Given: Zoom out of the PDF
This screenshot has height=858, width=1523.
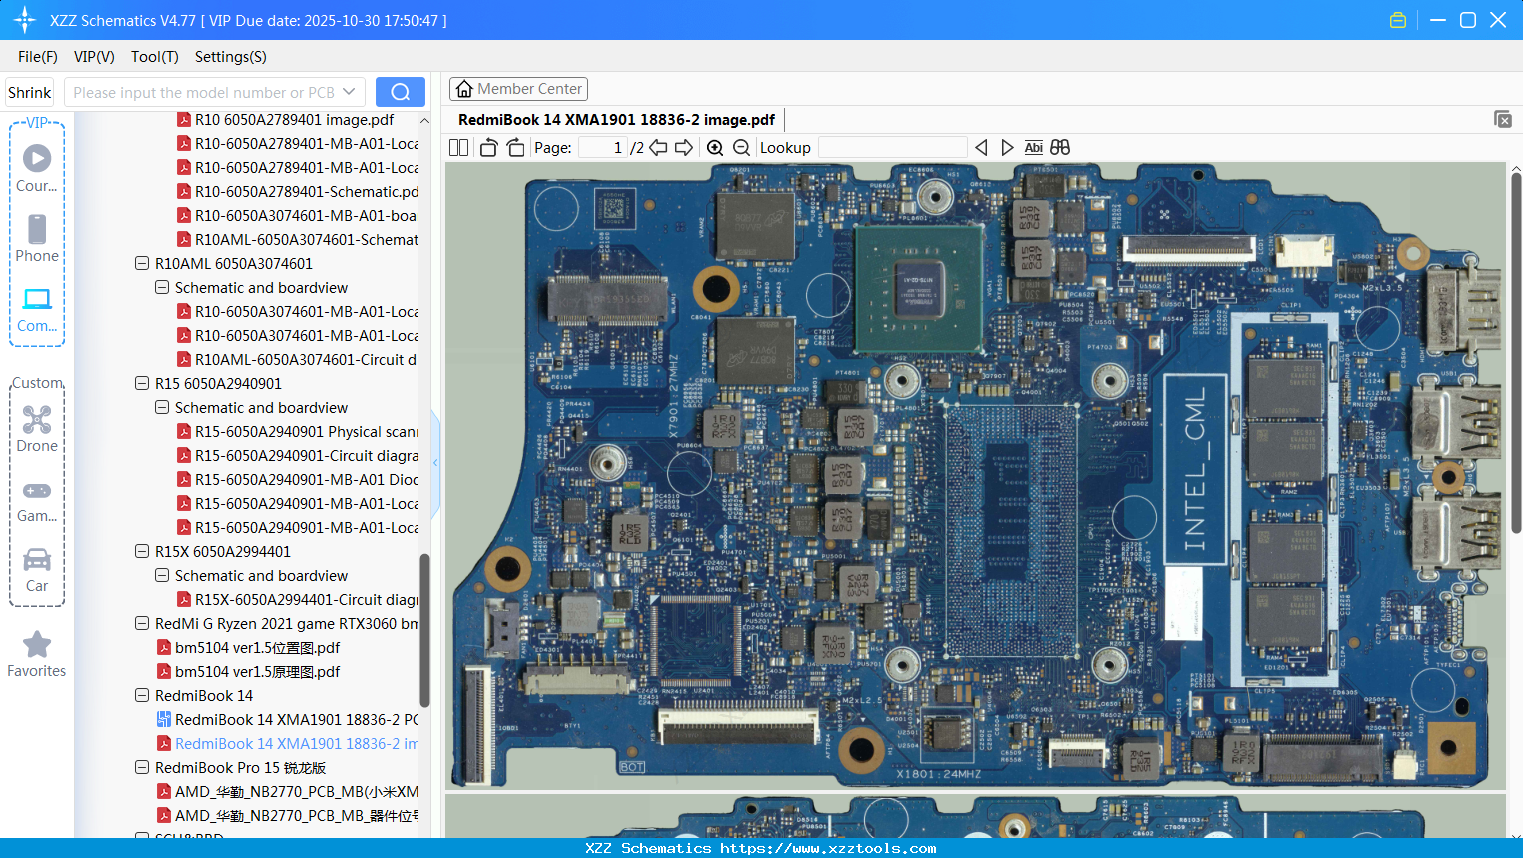Looking at the screenshot, I should coord(741,148).
